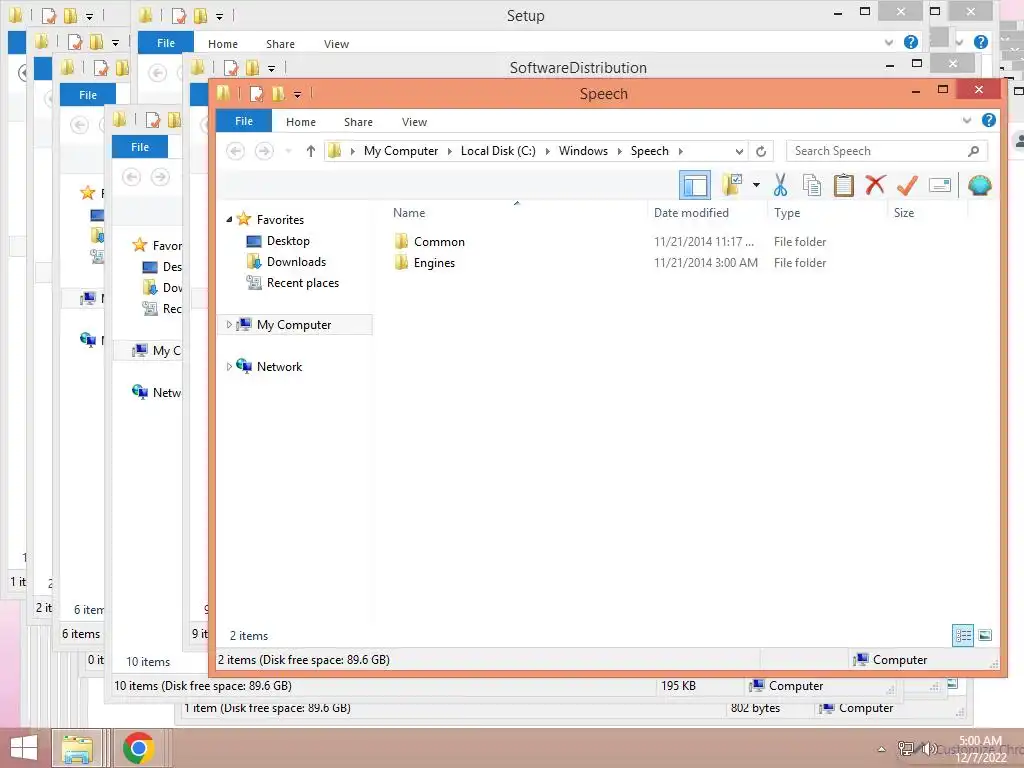Screen dimensions: 1024x768
Task: Open recent locations dropdown next to Forward arrow
Action: pyautogui.click(x=288, y=152)
